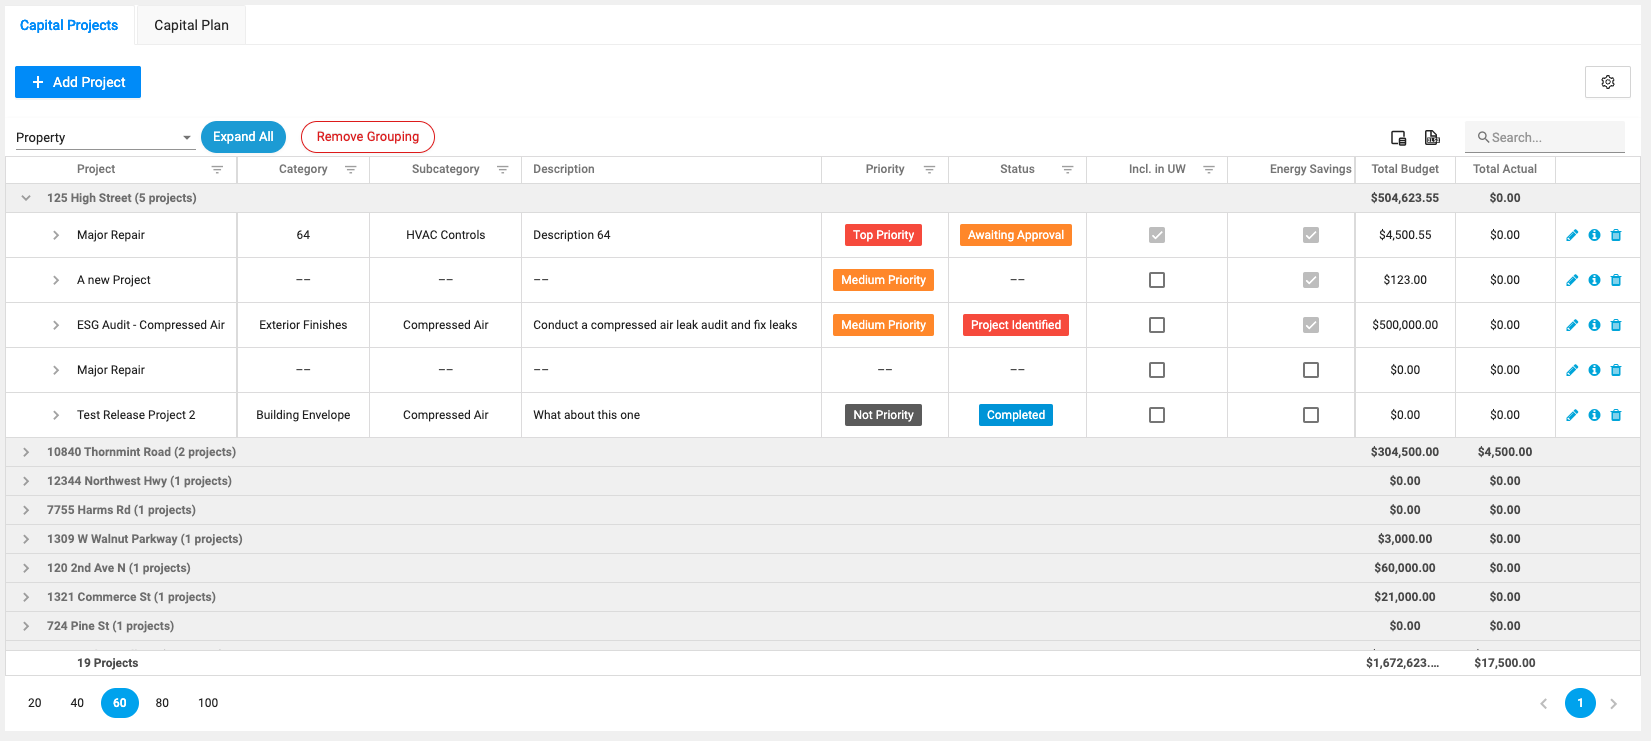Expand the 724 Pine St group
Image resolution: width=1651 pixels, height=741 pixels.
[26, 626]
